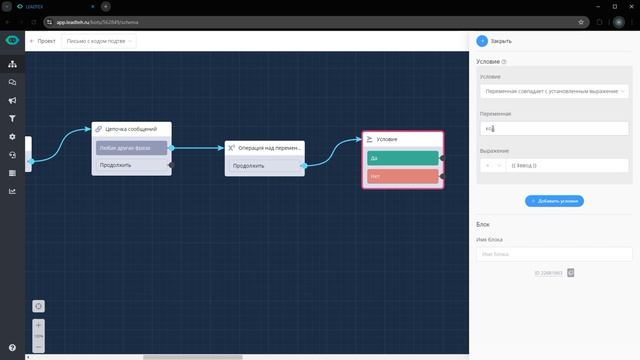Click the help question mark icon
The image size is (640, 360).
coord(12,348)
